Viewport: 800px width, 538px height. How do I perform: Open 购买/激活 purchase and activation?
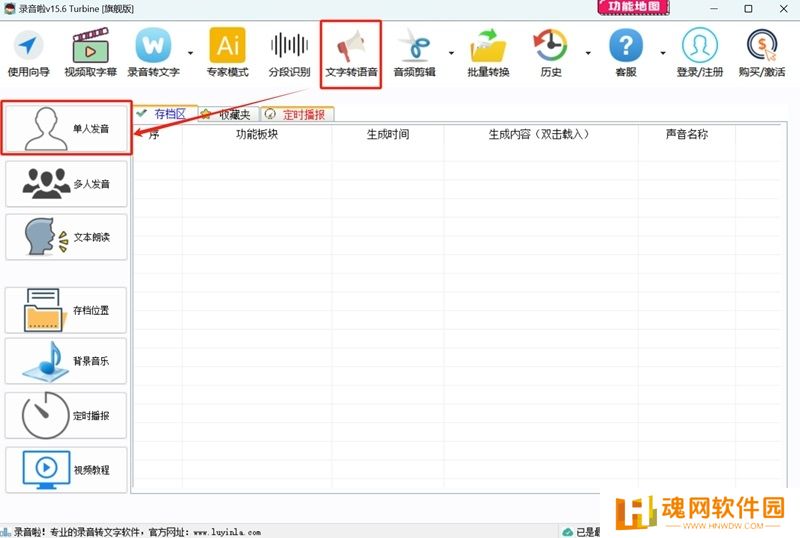(x=762, y=54)
